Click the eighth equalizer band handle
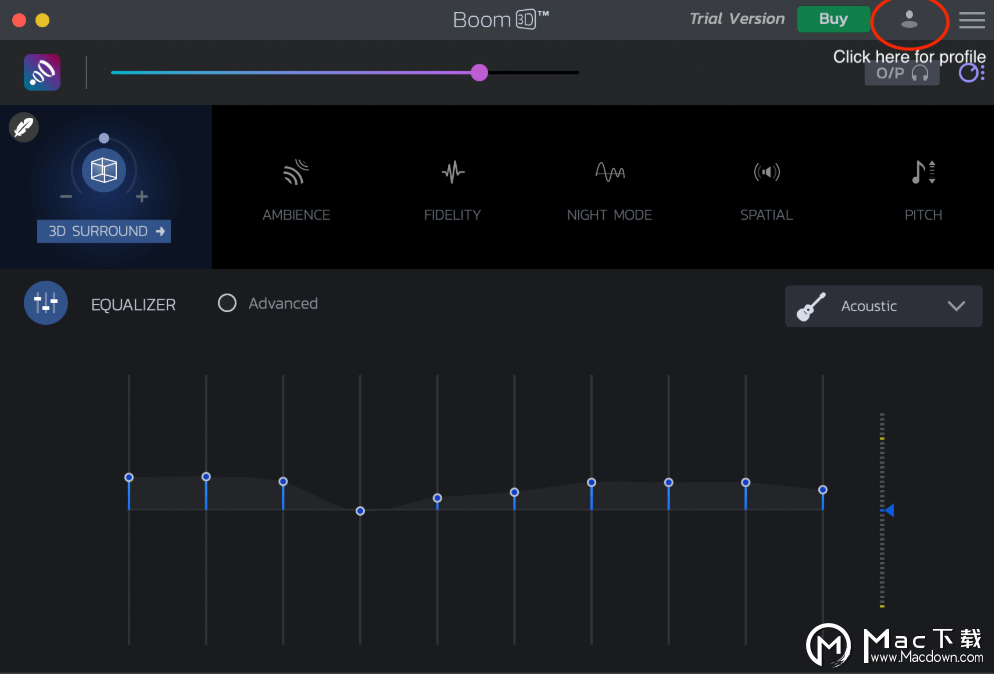Viewport: 994px width, 674px height. point(669,483)
